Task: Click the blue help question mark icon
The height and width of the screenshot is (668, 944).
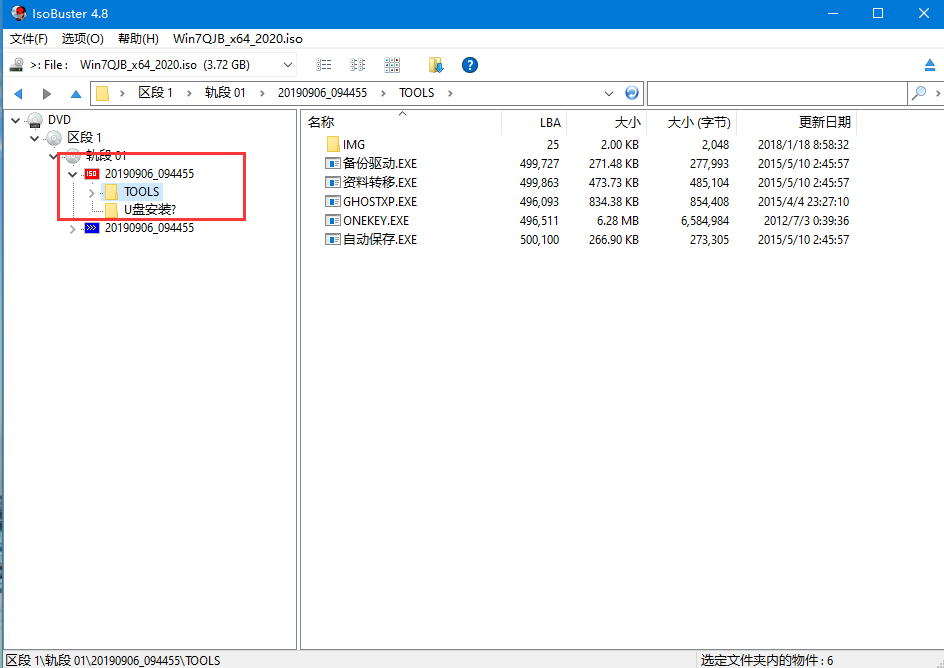Action: (x=469, y=65)
